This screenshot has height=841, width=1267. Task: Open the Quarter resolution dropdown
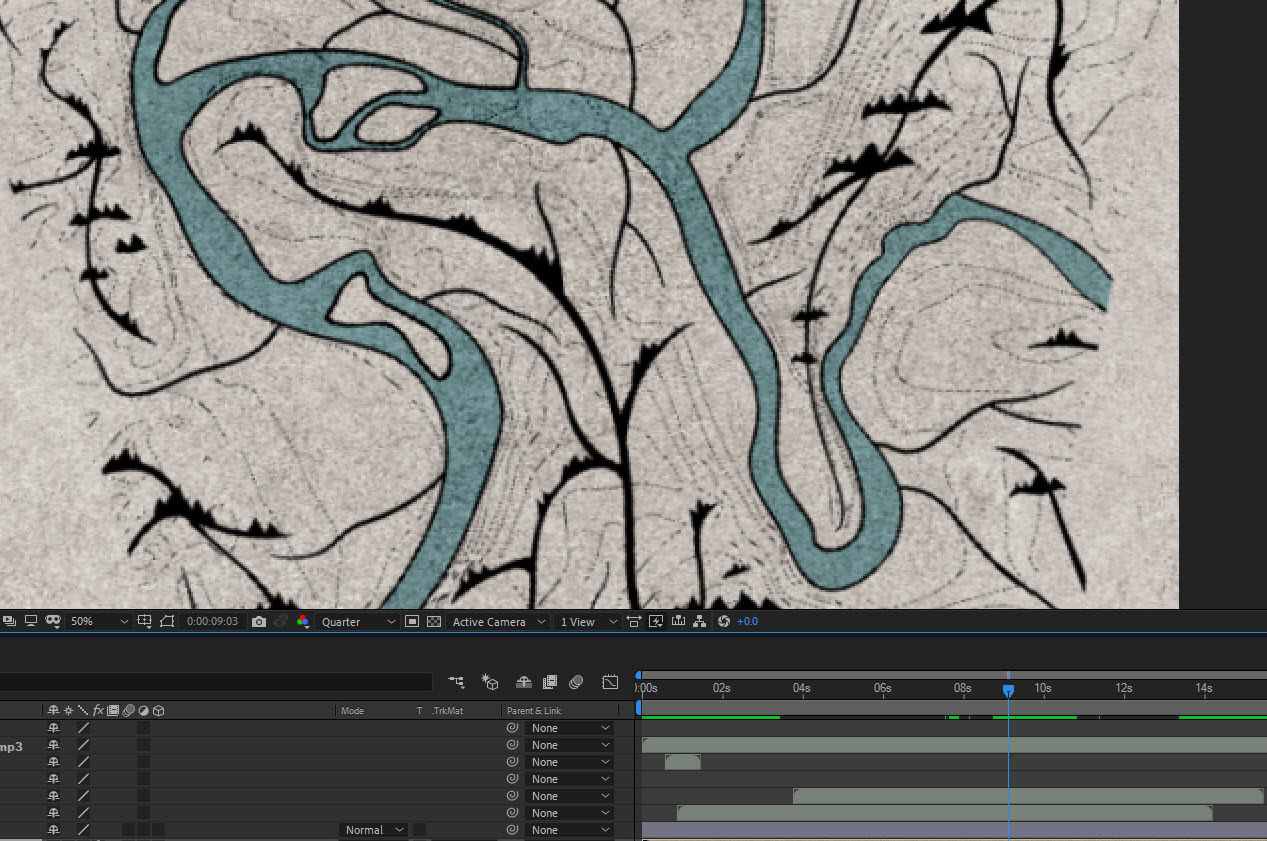(358, 621)
